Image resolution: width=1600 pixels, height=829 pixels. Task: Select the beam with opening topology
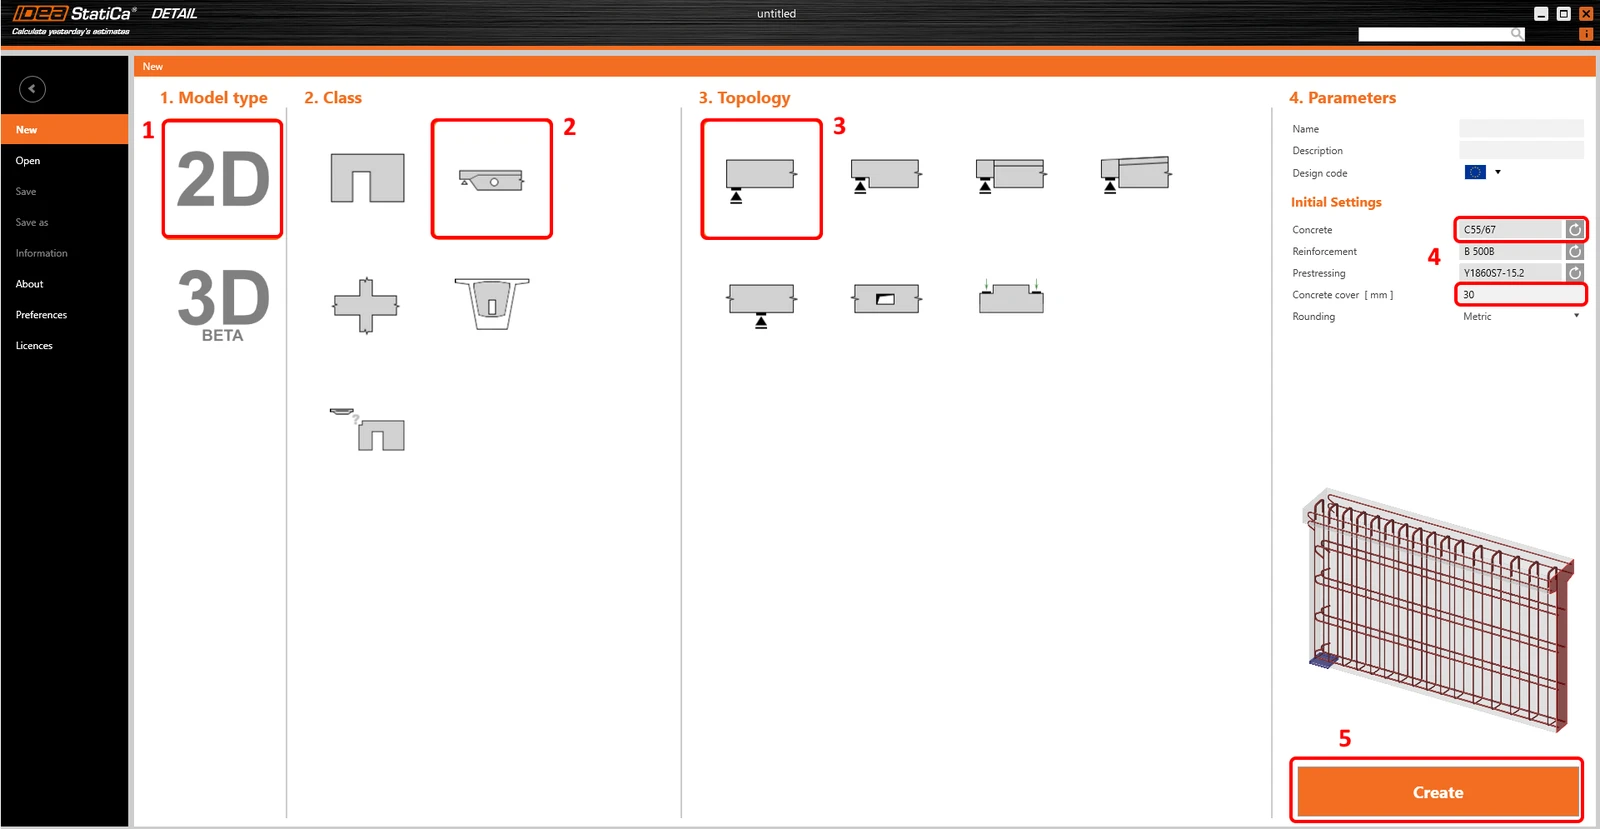pyautogui.click(x=886, y=298)
